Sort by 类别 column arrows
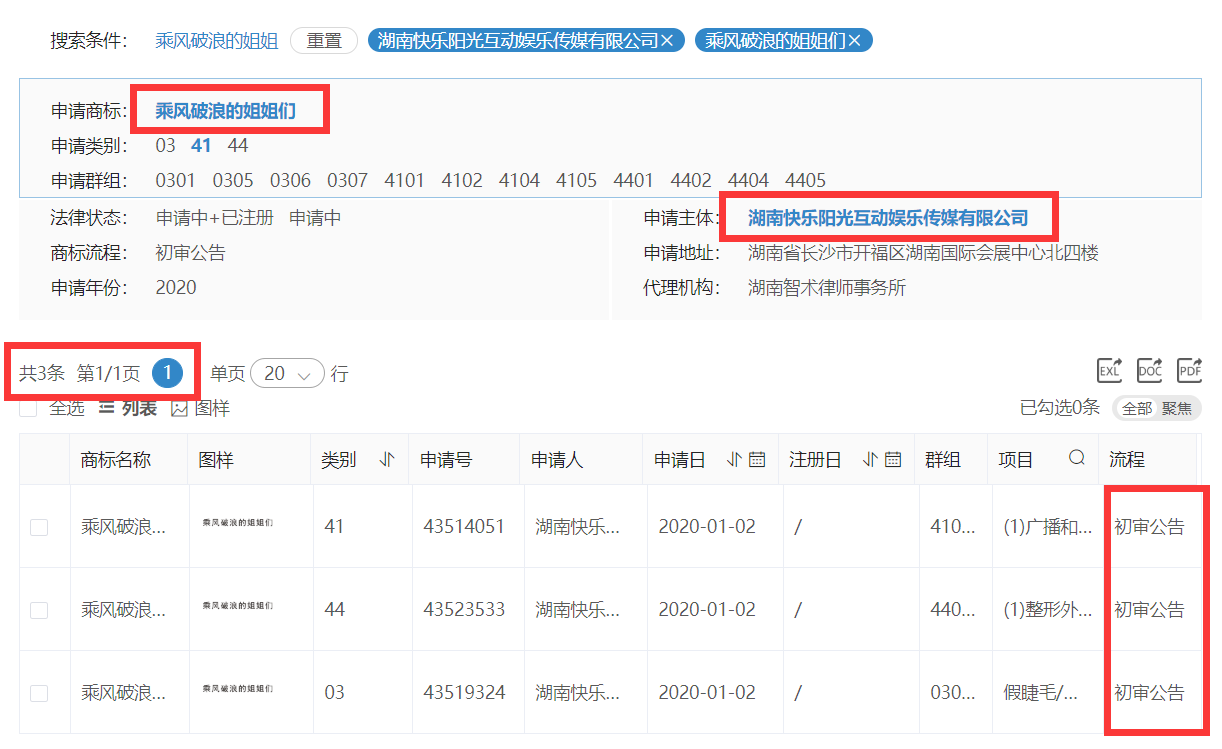 click(x=387, y=460)
